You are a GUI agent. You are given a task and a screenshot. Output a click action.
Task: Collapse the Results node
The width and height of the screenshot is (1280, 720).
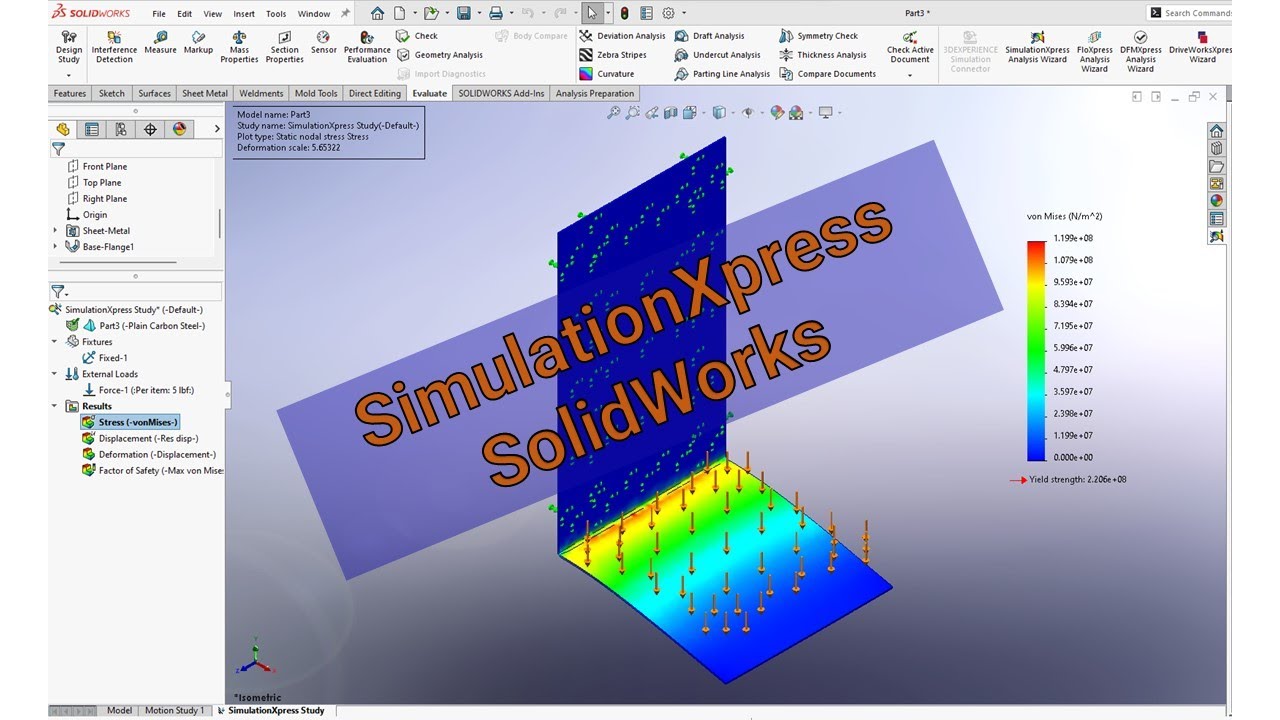point(55,406)
